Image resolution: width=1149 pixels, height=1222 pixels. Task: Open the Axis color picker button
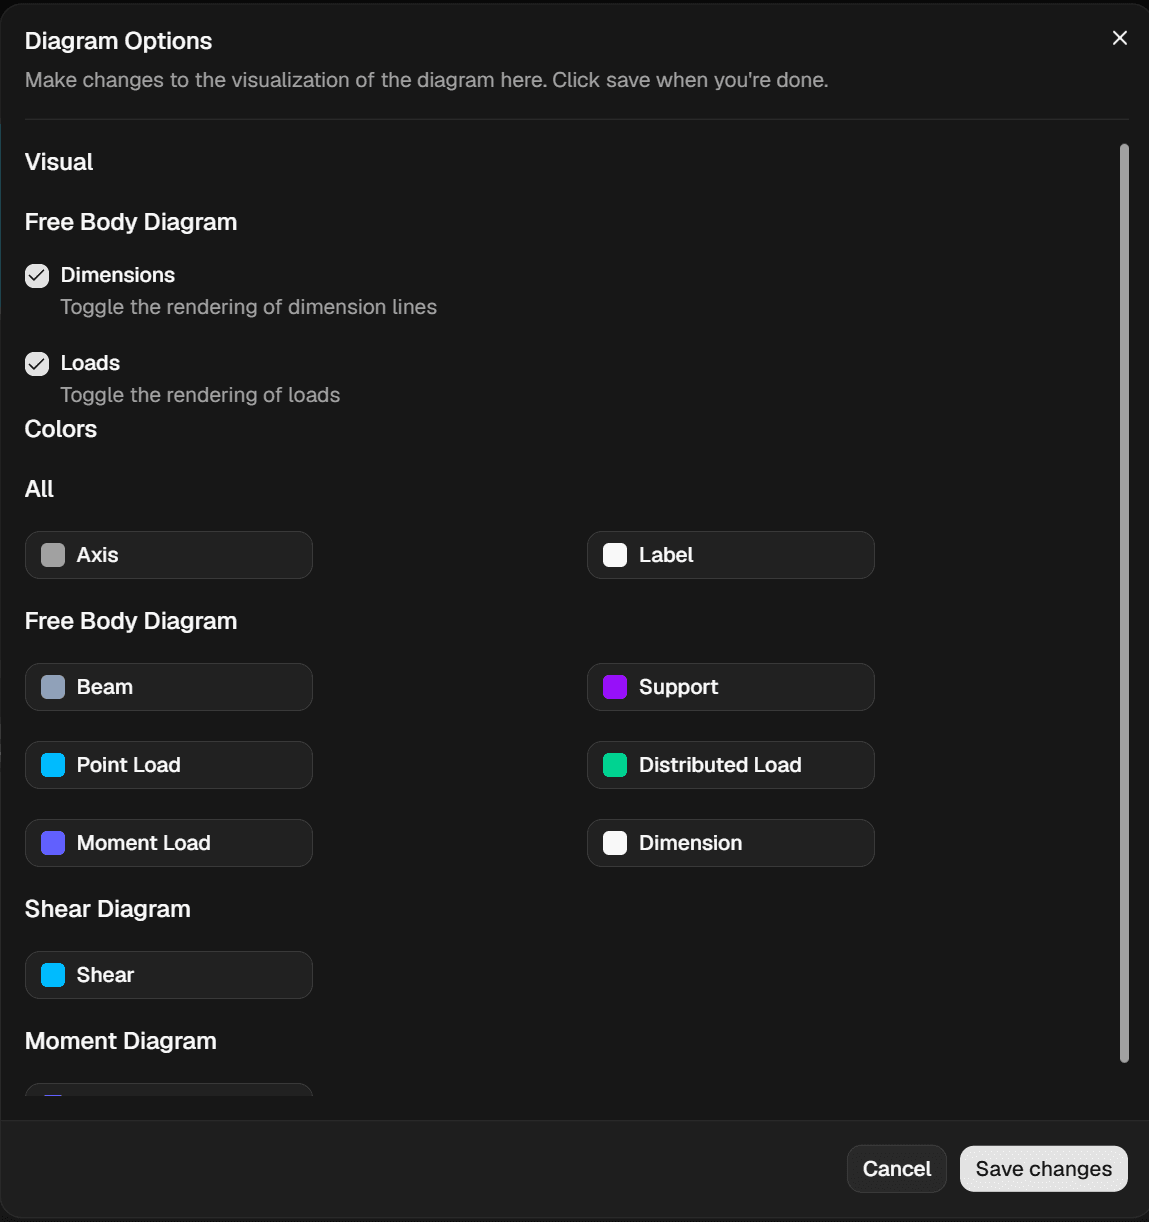point(169,555)
